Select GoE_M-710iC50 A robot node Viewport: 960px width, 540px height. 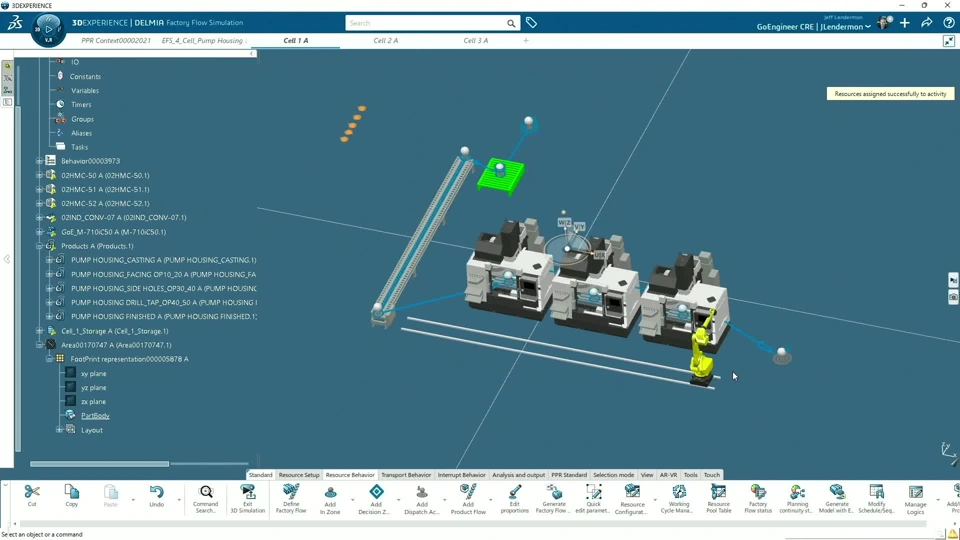coord(113,232)
